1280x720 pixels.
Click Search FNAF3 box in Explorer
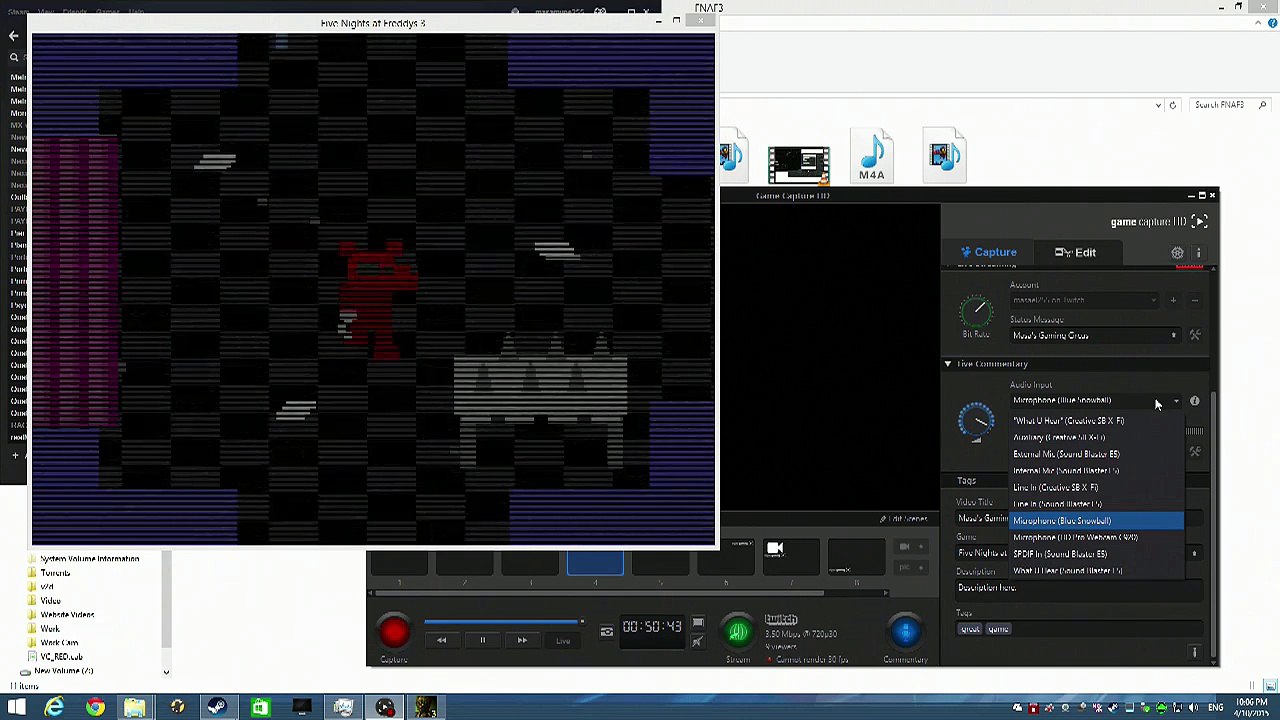pos(1230,105)
